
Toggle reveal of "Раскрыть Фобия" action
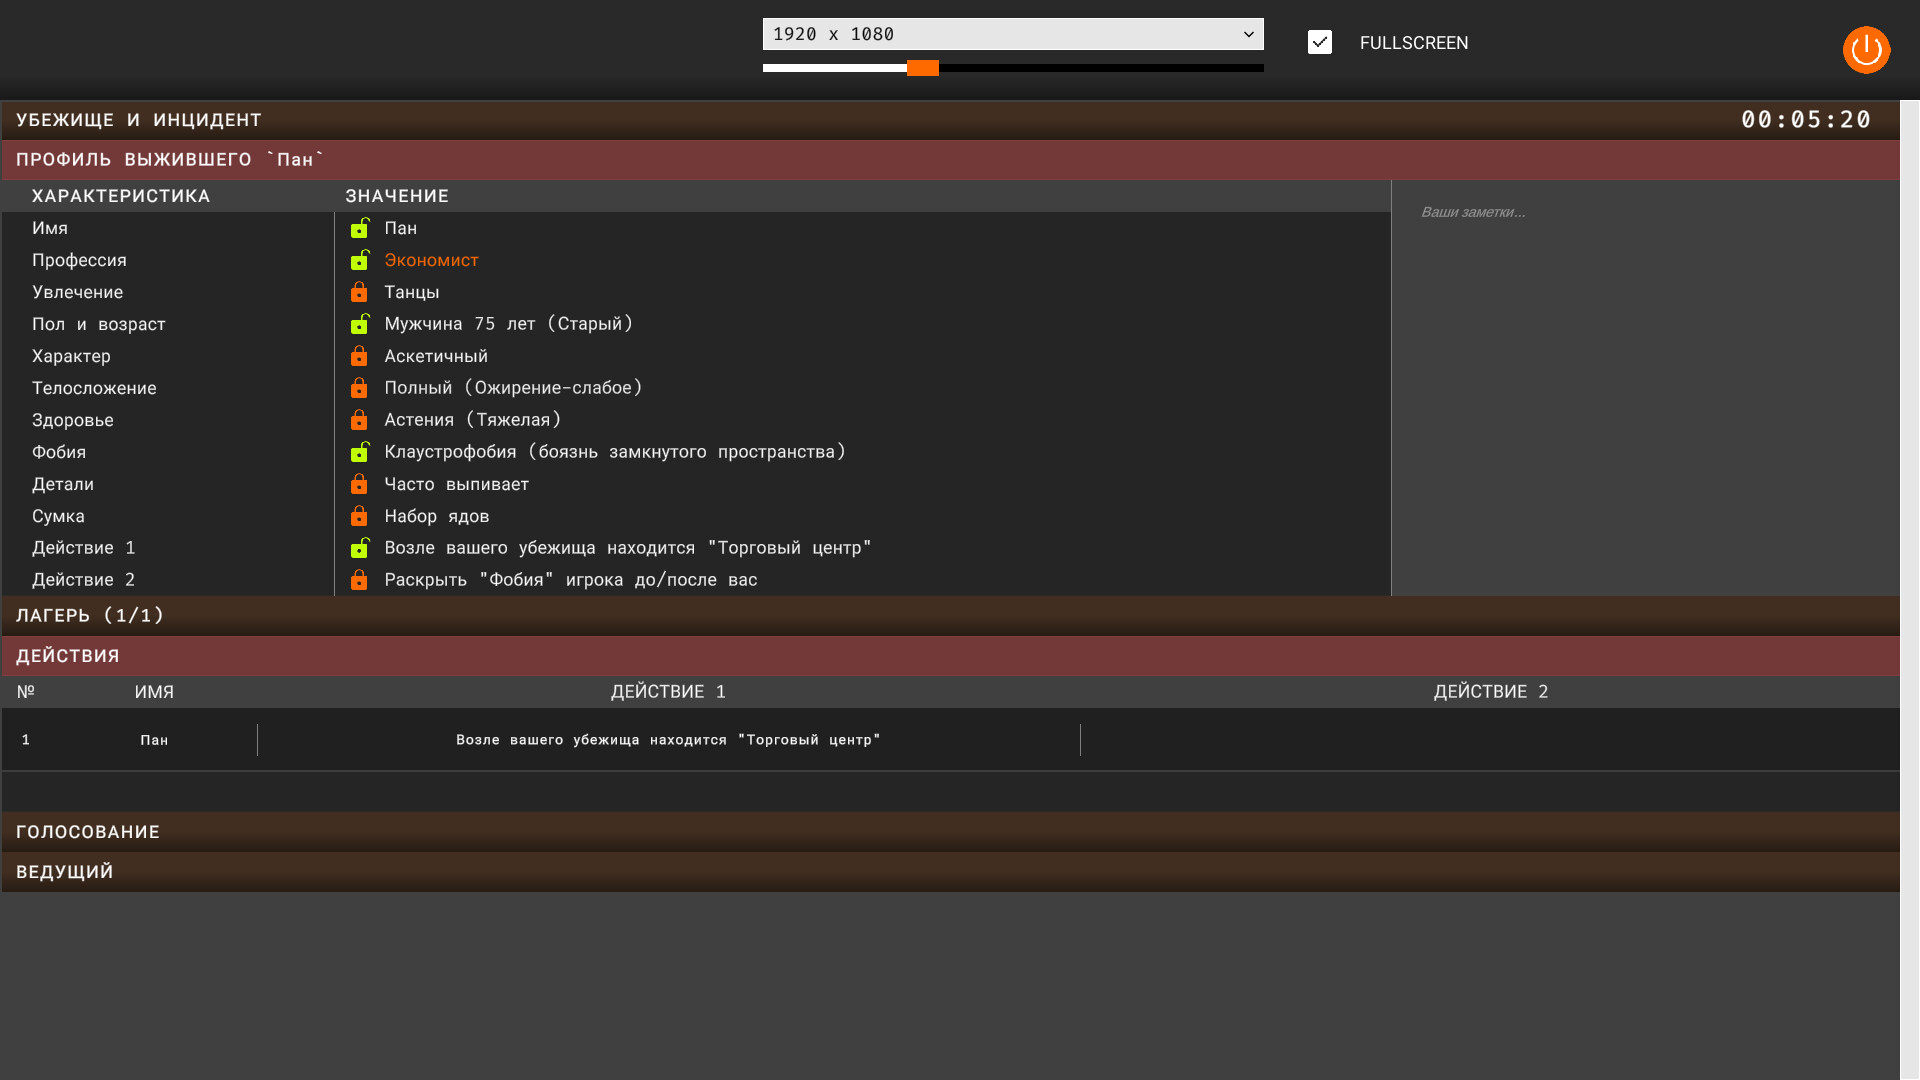(x=359, y=579)
